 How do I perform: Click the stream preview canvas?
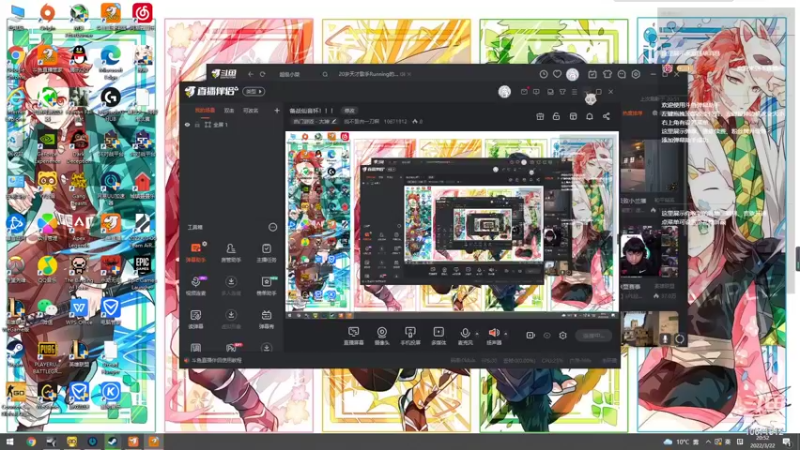(x=452, y=224)
